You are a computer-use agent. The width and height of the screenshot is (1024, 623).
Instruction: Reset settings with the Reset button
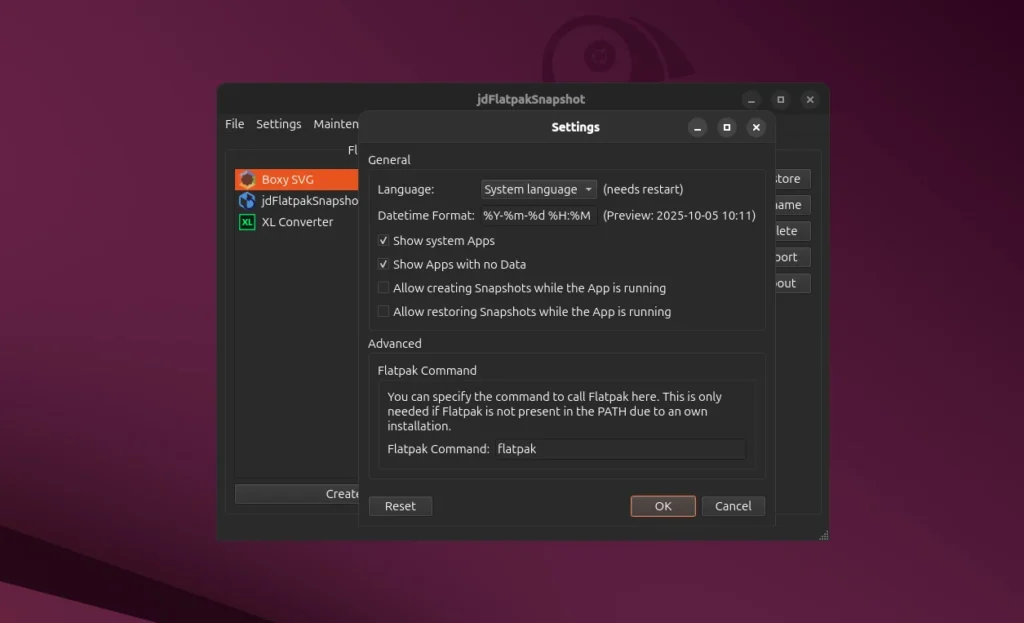point(400,506)
